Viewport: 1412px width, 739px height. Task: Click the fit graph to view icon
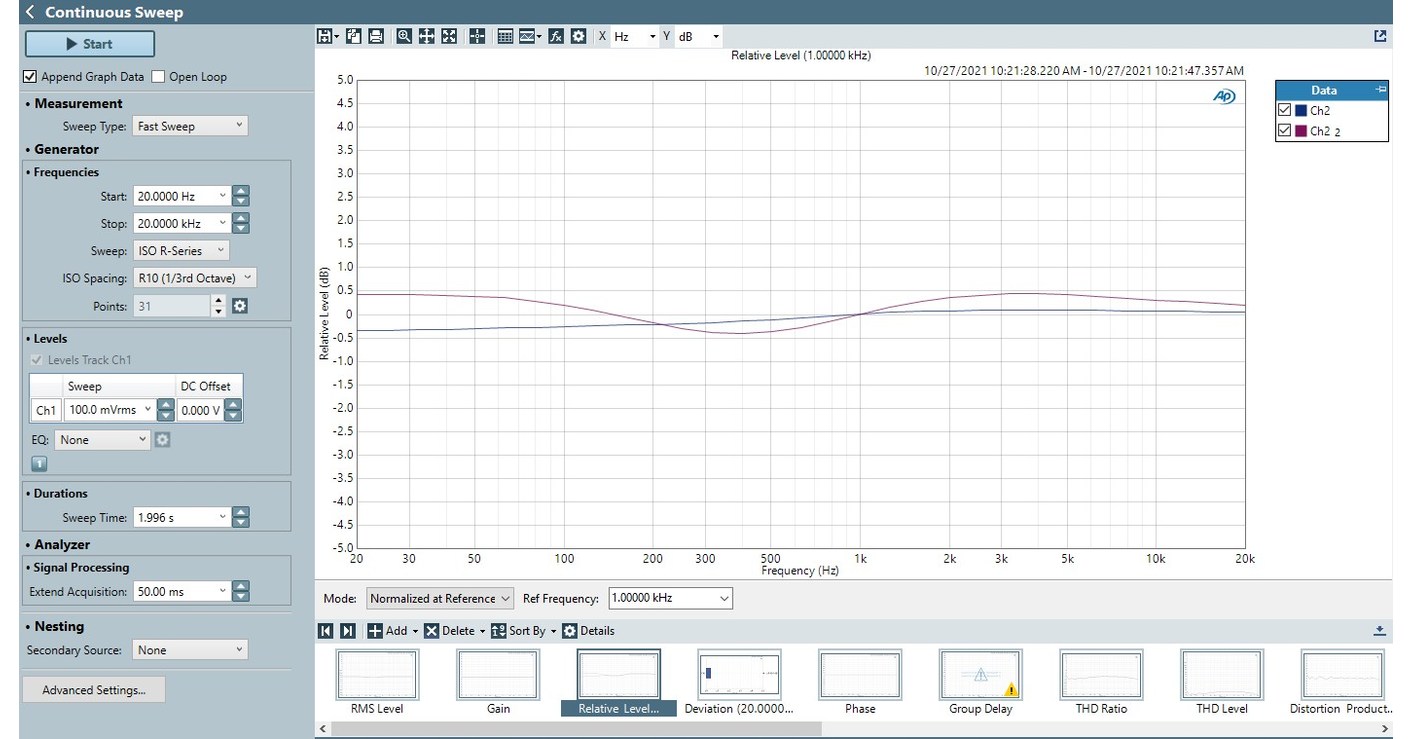click(x=447, y=35)
